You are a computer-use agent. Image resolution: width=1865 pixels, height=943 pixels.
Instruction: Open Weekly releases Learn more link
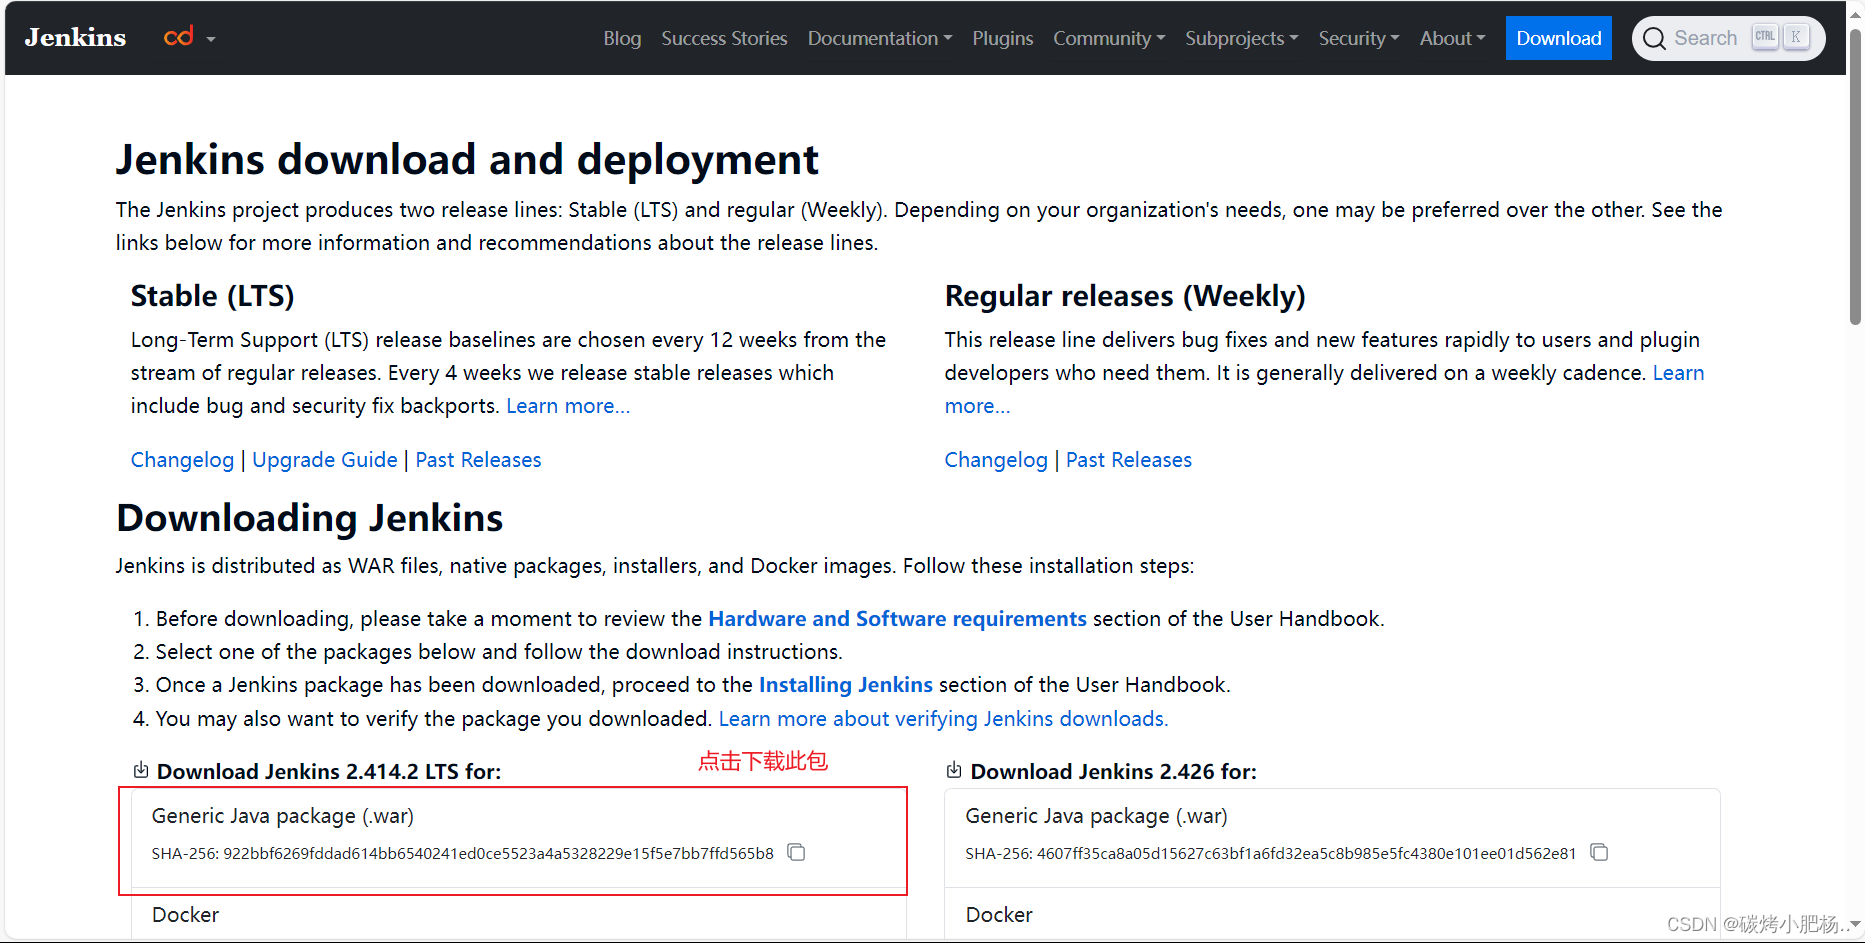tap(1678, 373)
